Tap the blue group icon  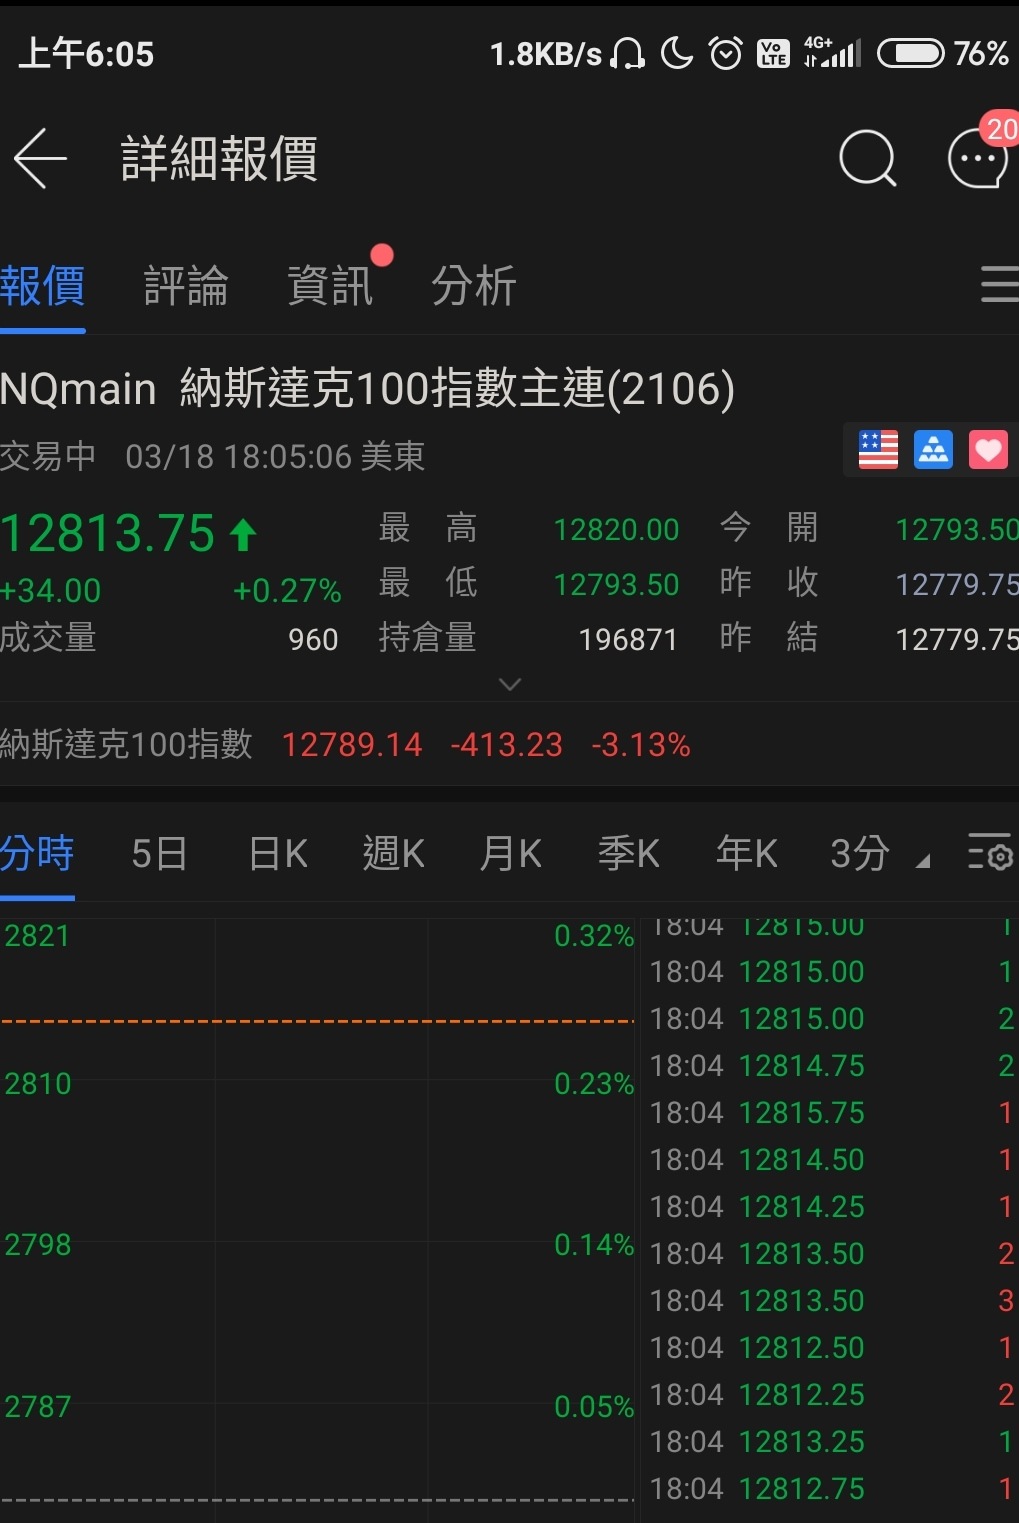pos(933,450)
